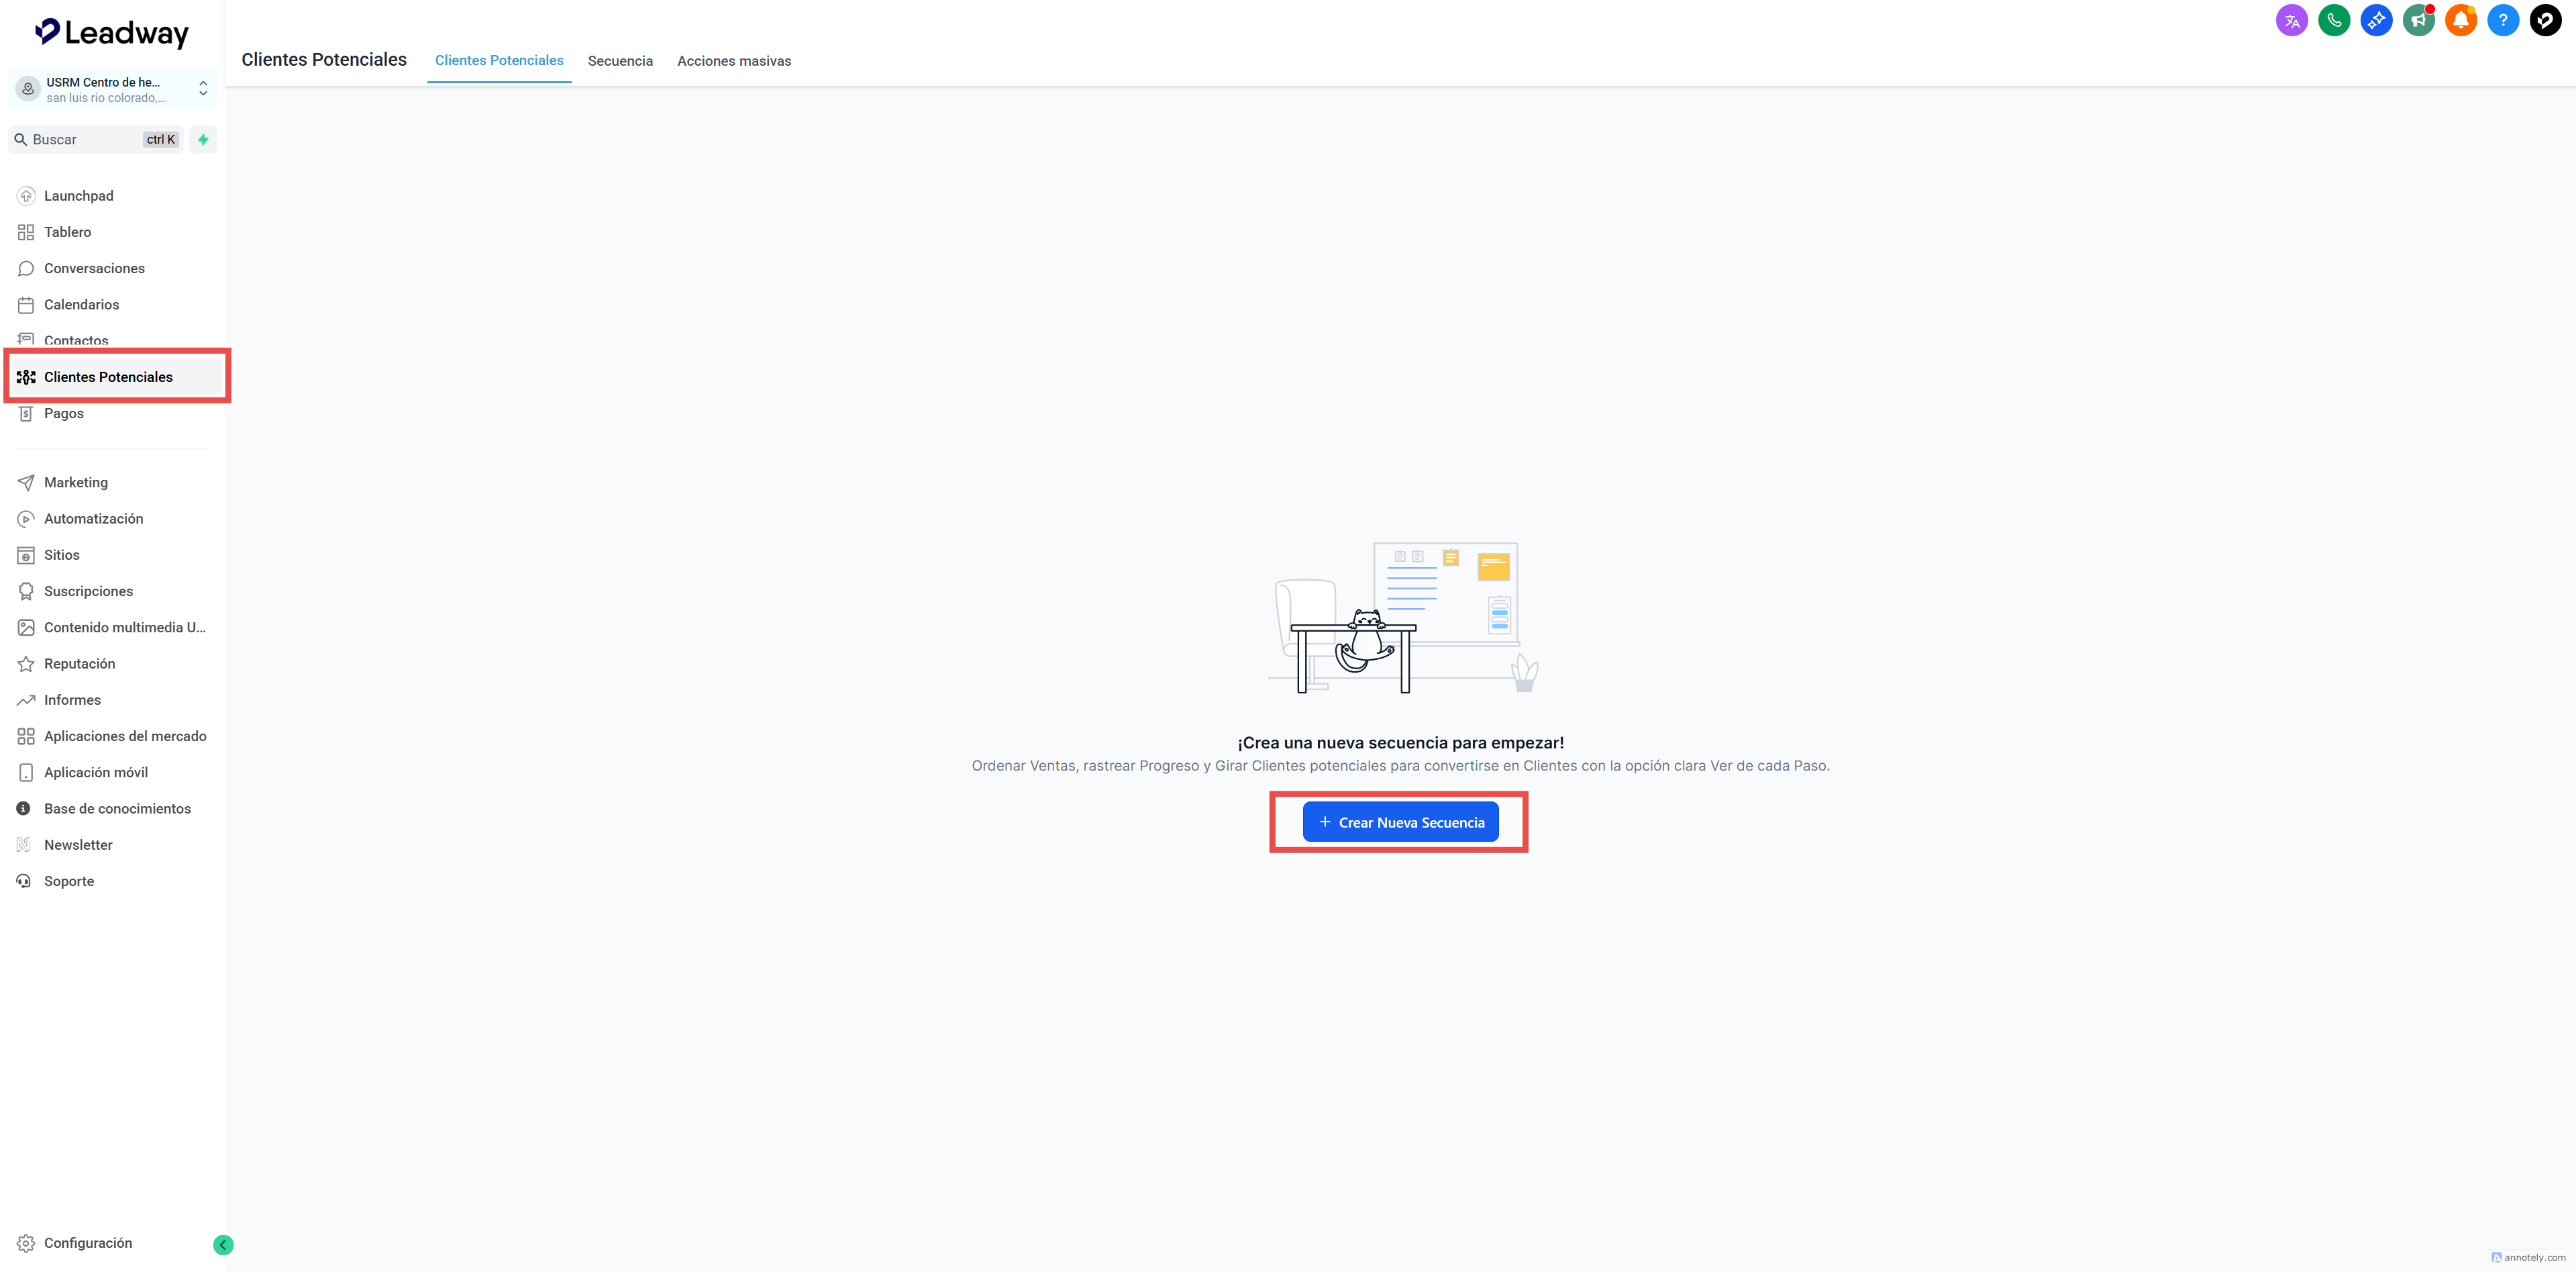Open the megaphone announcements icon
The width and height of the screenshot is (2576, 1272).
(x=2418, y=20)
